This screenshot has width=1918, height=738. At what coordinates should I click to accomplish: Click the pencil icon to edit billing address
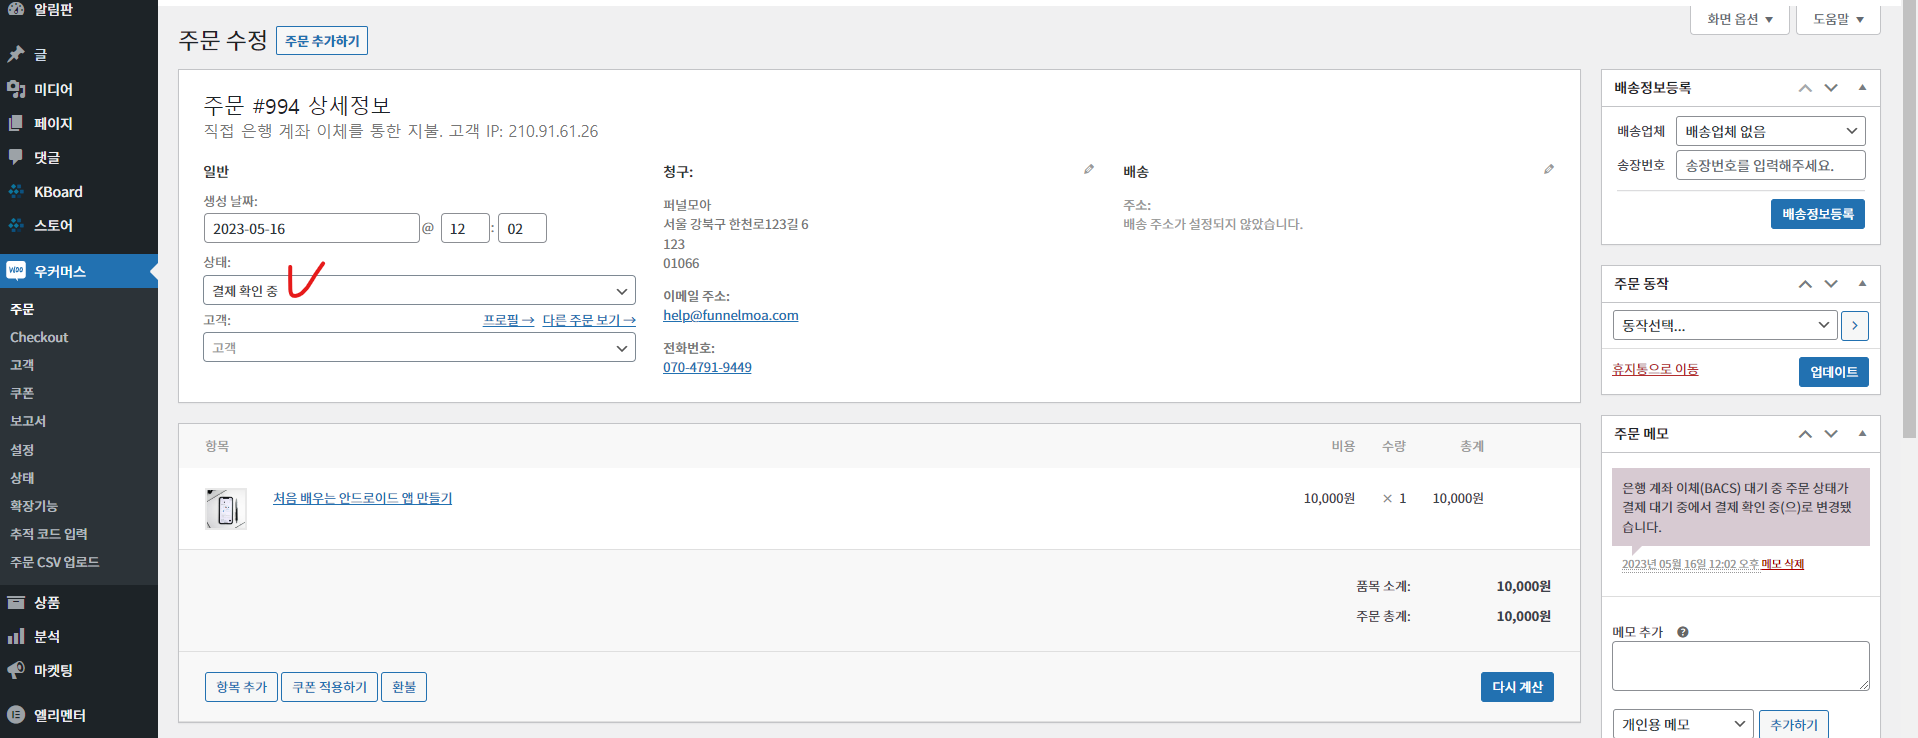point(1089,170)
